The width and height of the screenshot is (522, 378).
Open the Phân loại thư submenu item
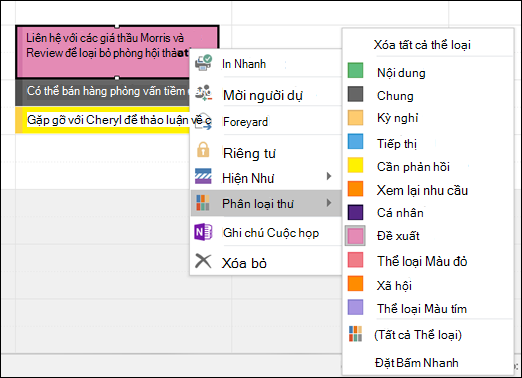point(266,203)
